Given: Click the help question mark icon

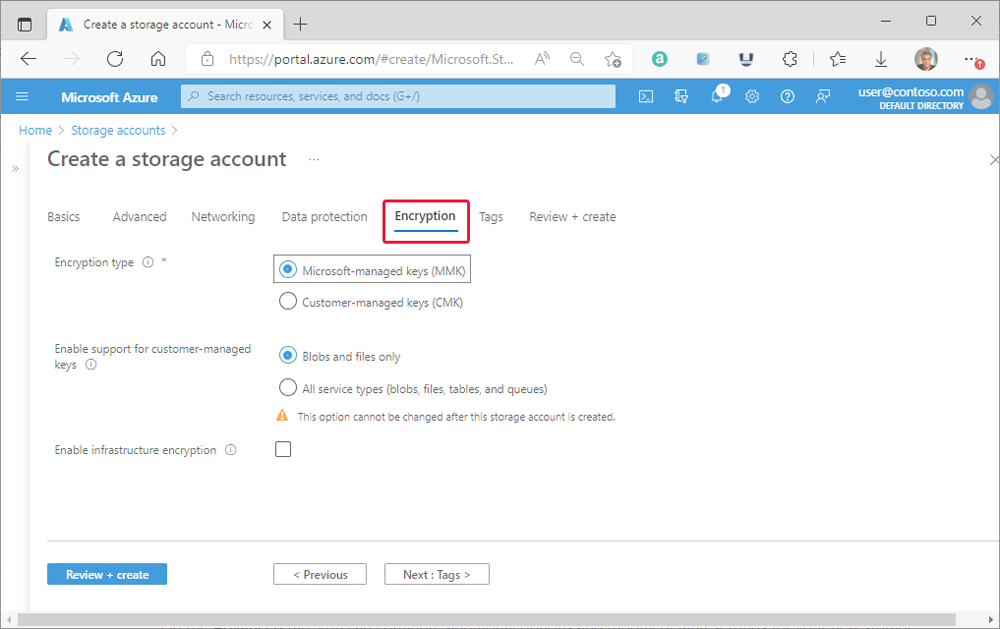Looking at the screenshot, I should [787, 96].
